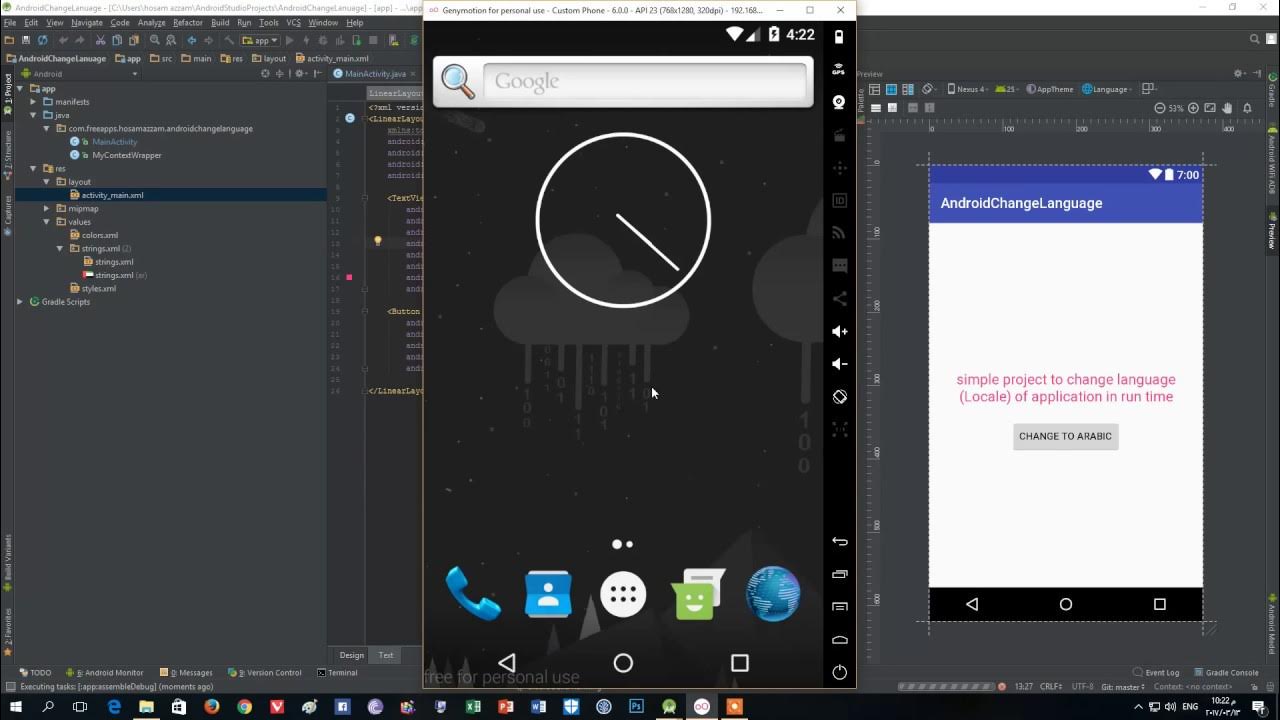Select the Design surface view mode icon
This screenshot has width=1280, height=720.
[874, 89]
